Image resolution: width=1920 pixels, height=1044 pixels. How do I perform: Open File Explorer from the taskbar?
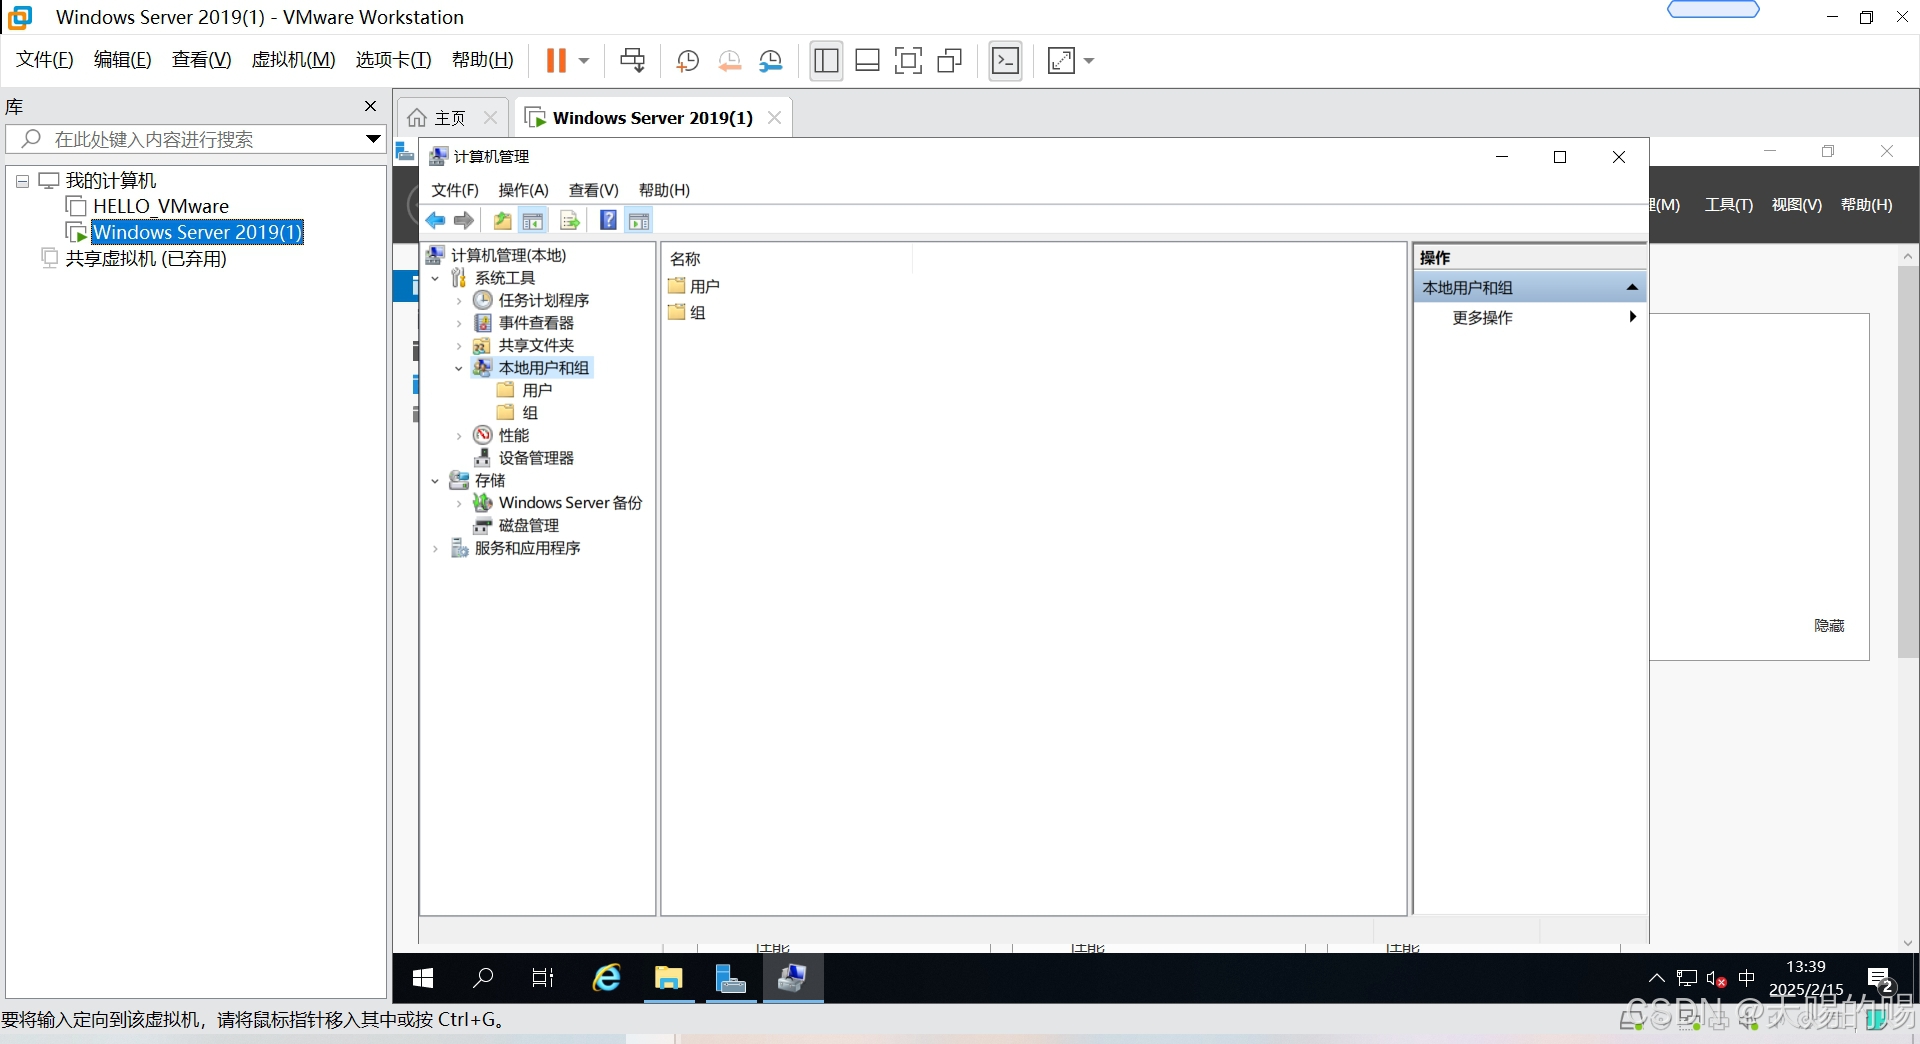tap(669, 978)
